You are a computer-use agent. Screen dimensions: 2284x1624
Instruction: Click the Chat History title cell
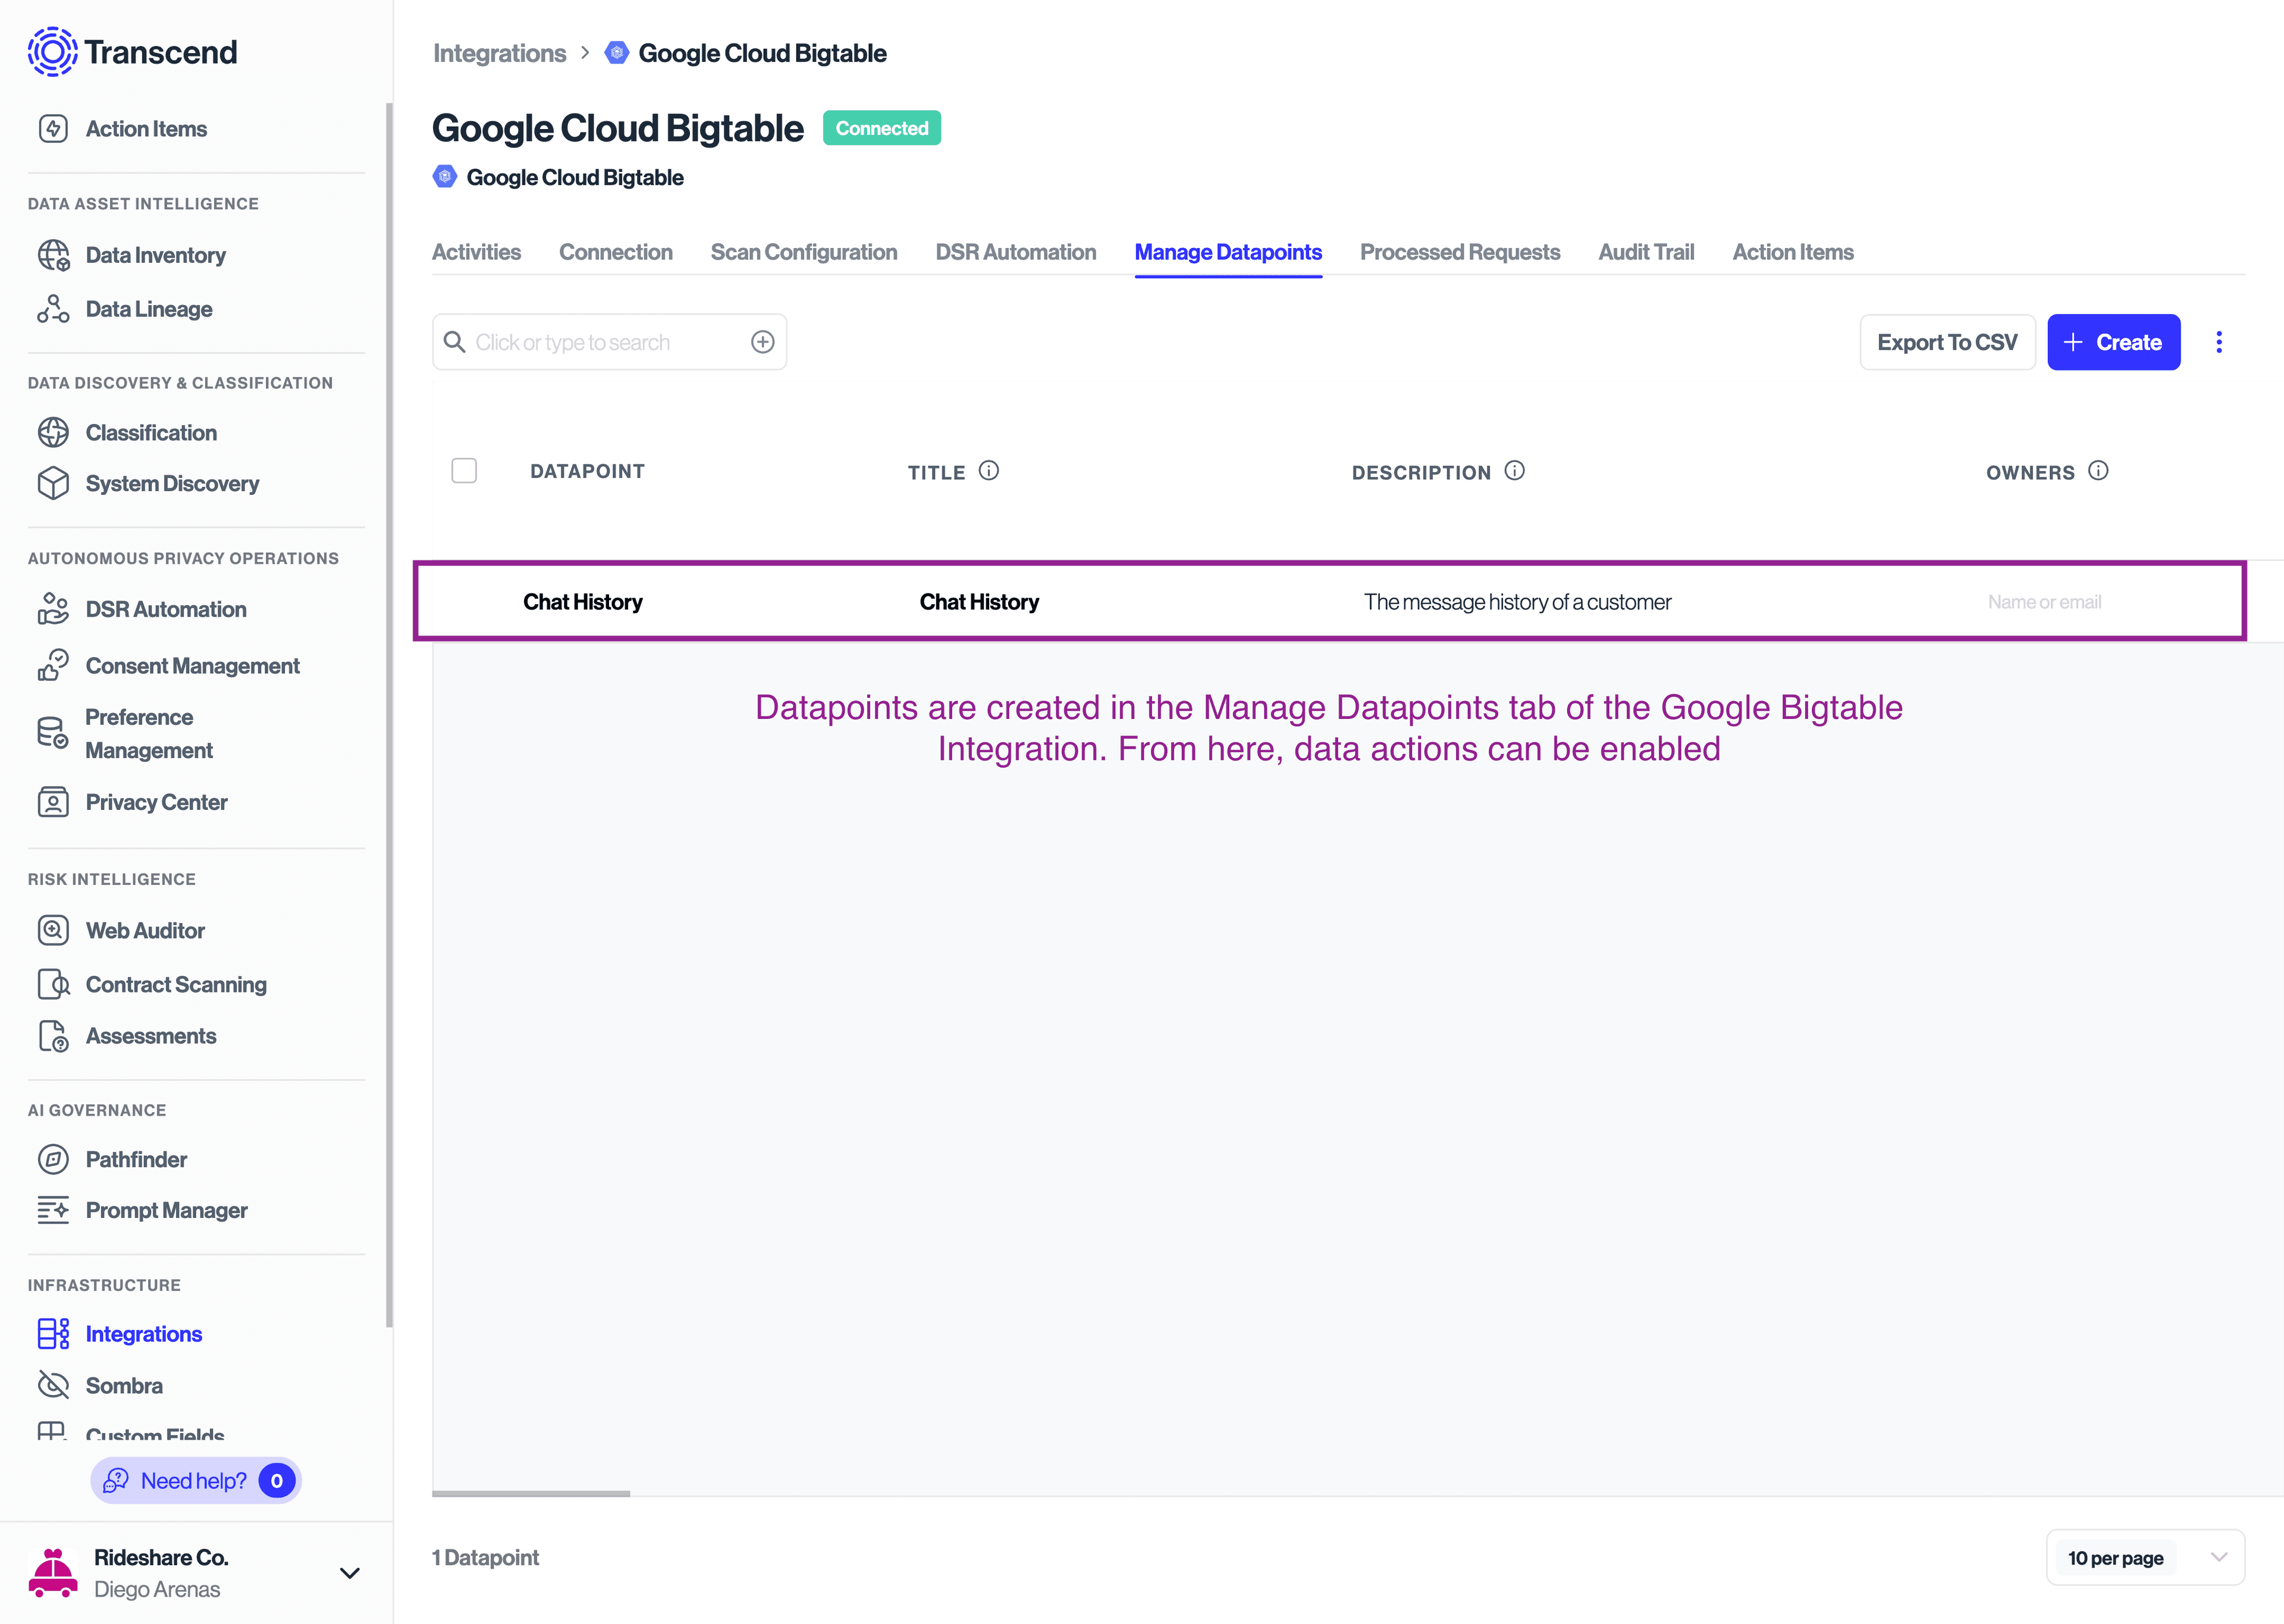click(979, 602)
